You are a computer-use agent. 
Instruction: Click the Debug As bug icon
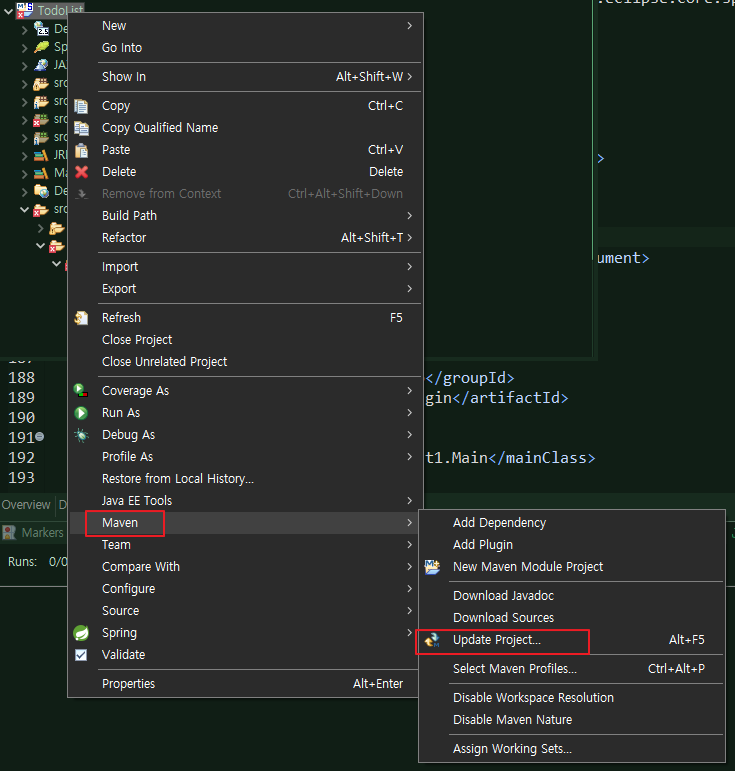pos(81,435)
